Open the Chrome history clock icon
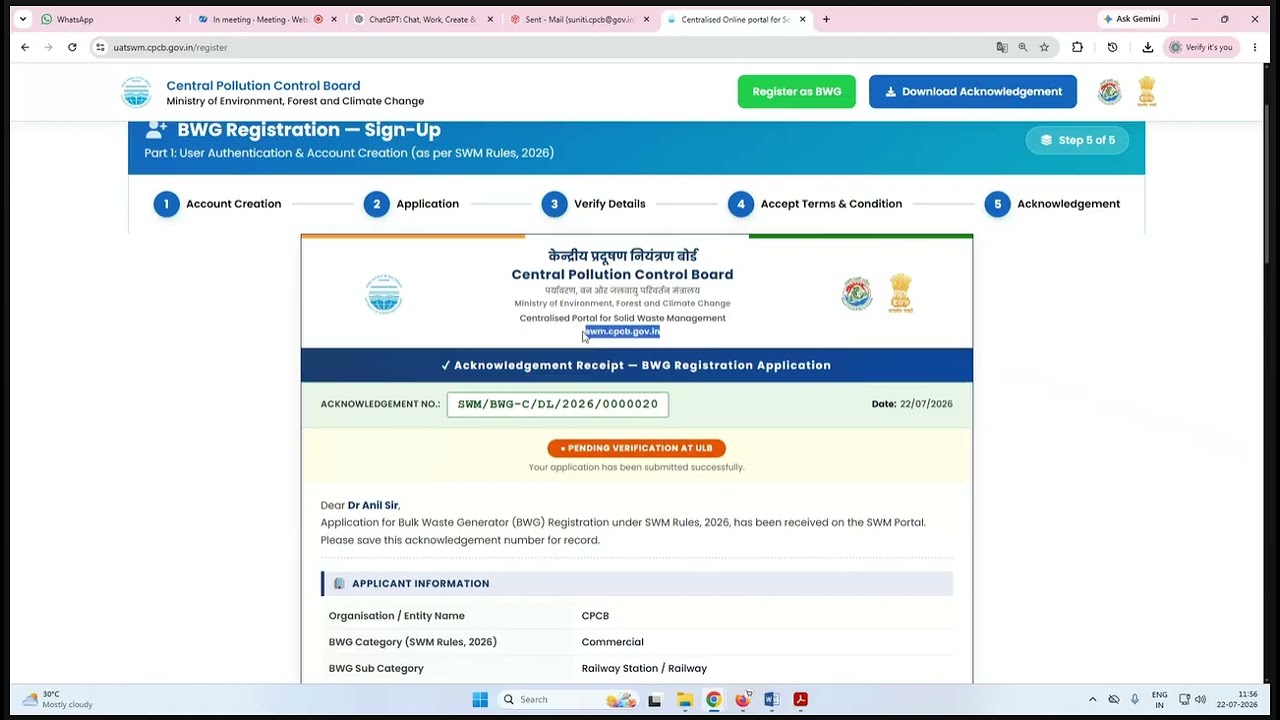This screenshot has width=1280, height=720. (x=1112, y=47)
